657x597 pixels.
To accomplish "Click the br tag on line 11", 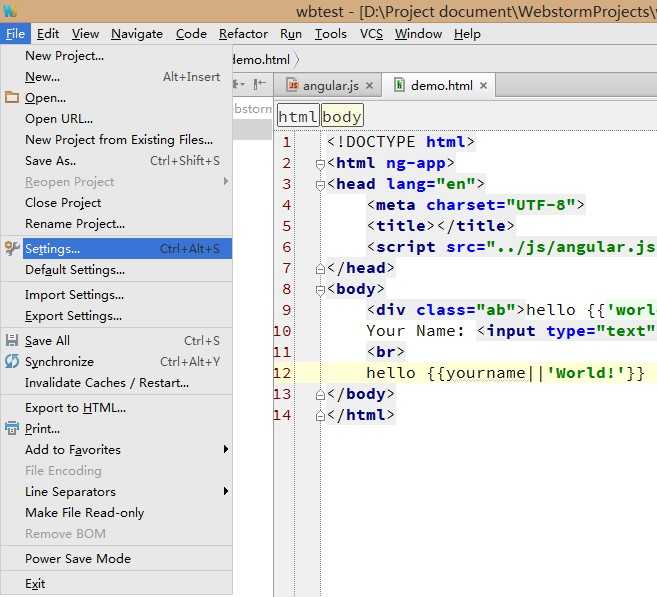I will (x=386, y=351).
